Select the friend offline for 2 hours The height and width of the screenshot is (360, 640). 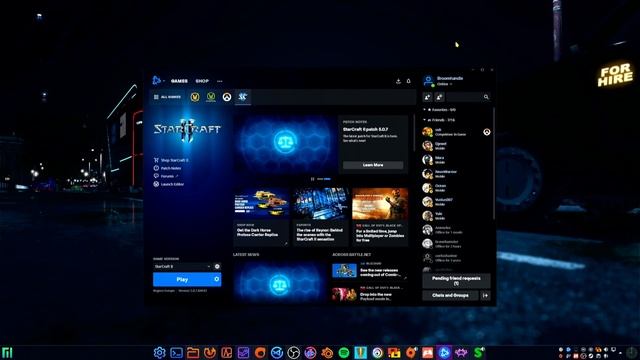(x=456, y=244)
